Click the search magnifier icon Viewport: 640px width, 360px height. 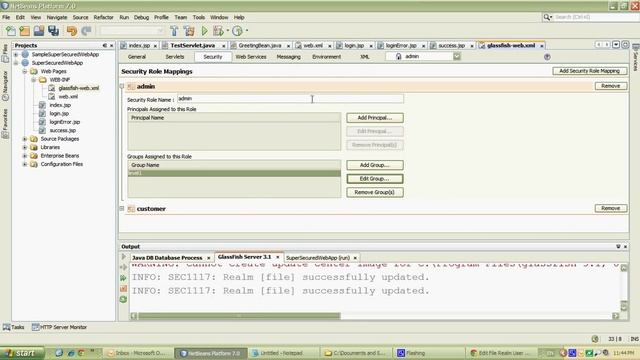547,17
